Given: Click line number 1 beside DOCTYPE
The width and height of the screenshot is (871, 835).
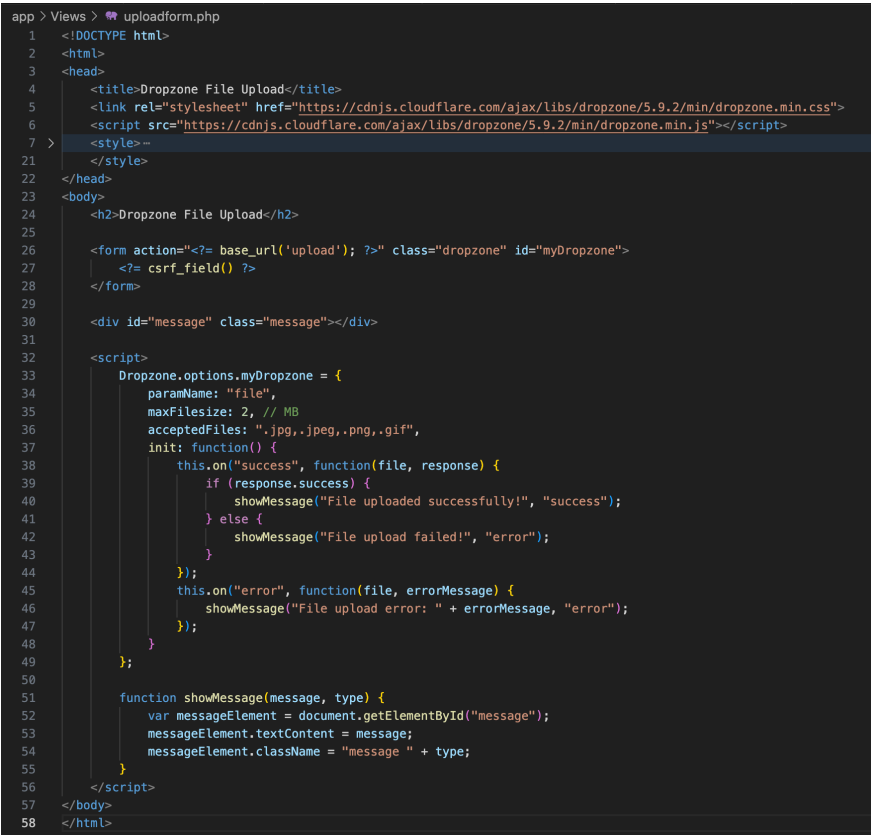Looking at the screenshot, I should (33, 35).
